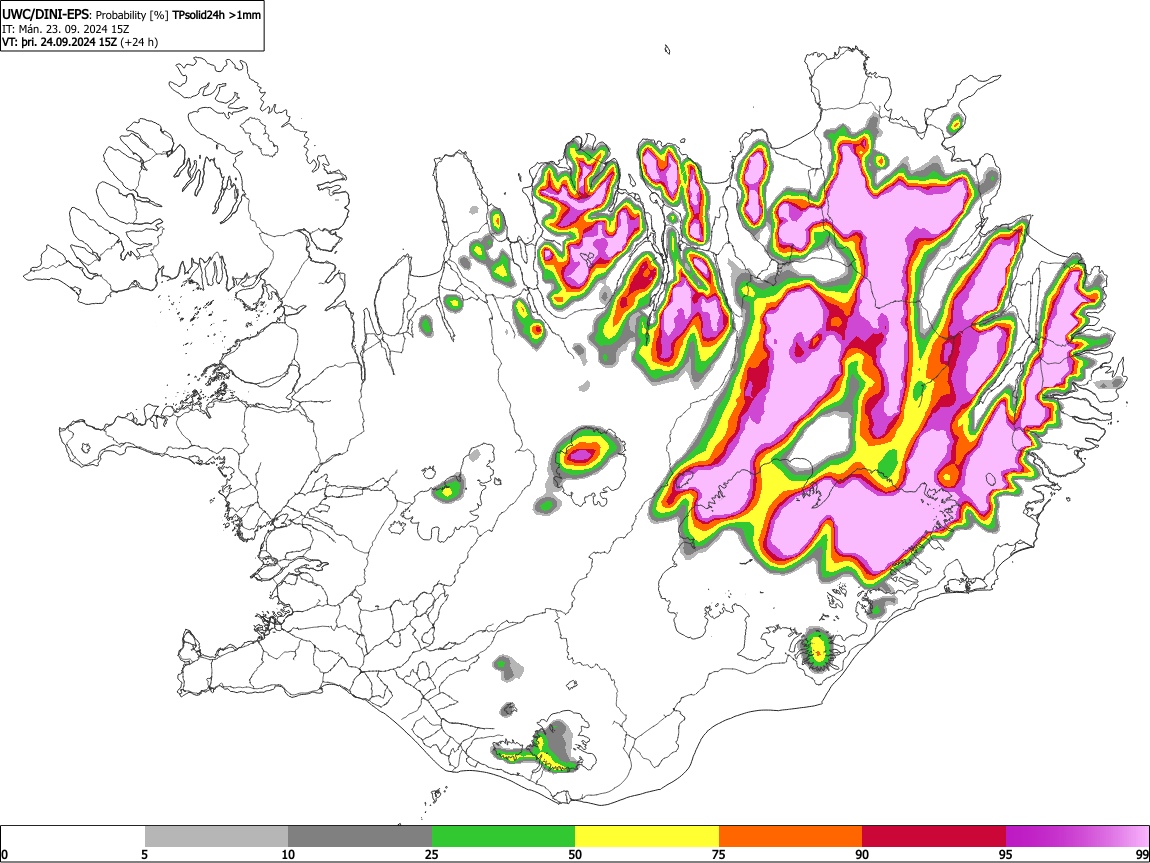
Task: Click the white 0–5% legend swatch
Action: (x=73, y=837)
